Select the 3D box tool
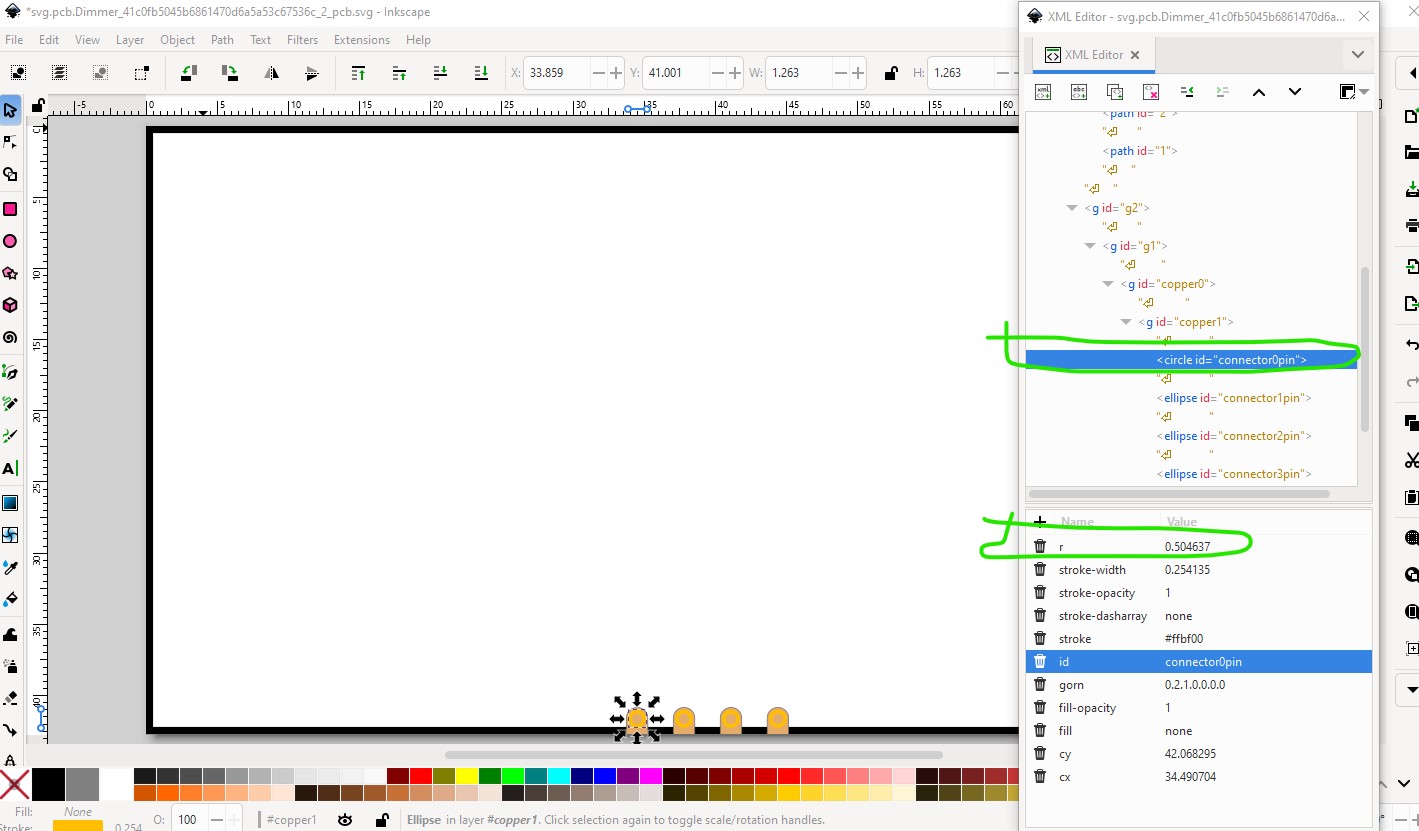Viewport: 1419px width, 831px height. 10,305
